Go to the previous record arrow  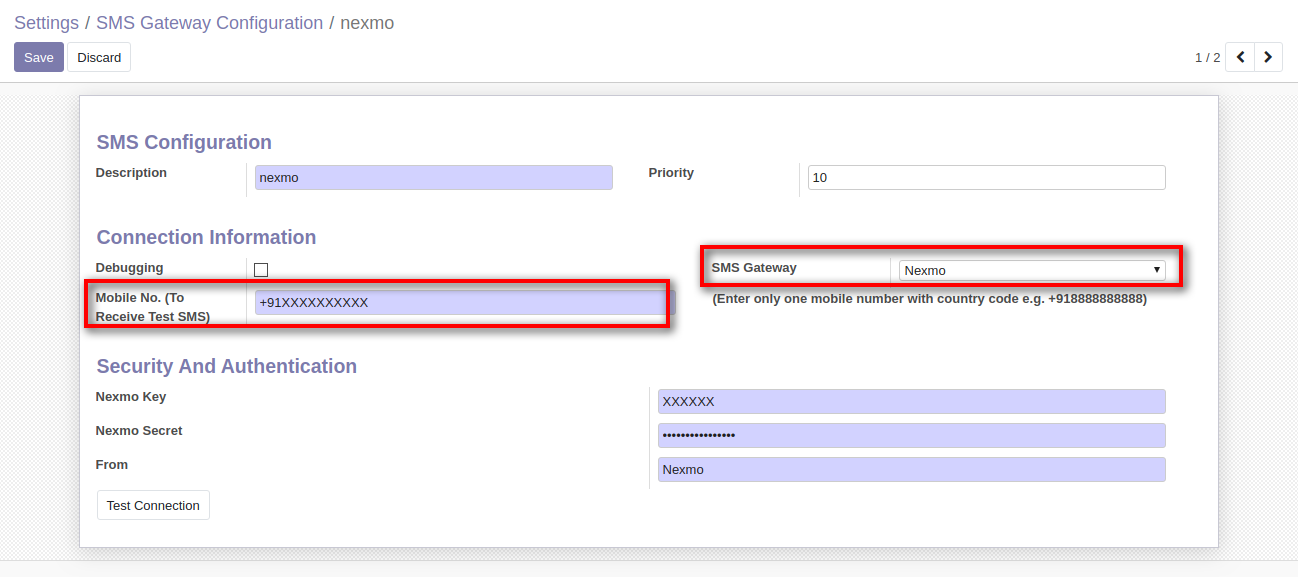point(1240,57)
